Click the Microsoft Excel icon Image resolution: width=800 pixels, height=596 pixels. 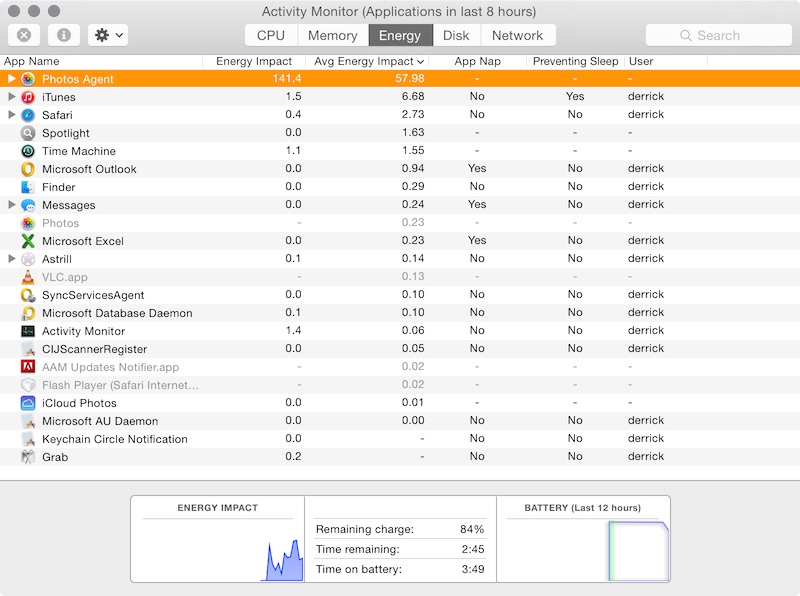pyautogui.click(x=28, y=241)
